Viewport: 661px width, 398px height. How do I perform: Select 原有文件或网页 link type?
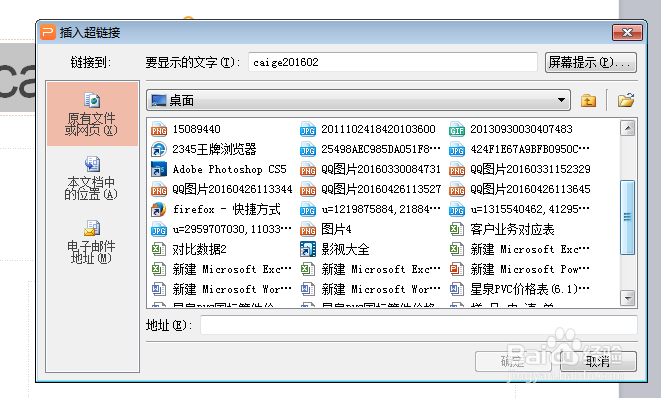tap(92, 114)
